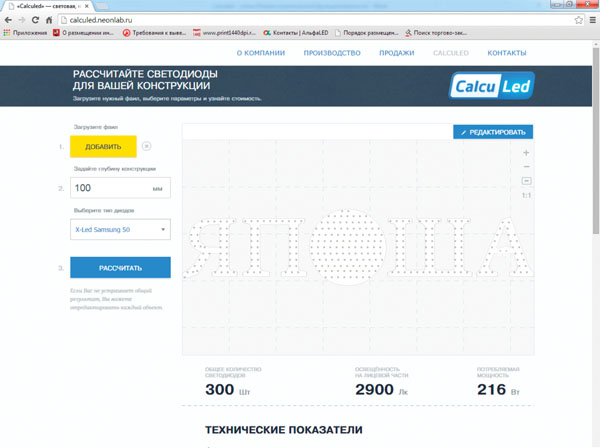This screenshot has width=600, height=448.
Task: Open Chrome menu hamburger icon
Action: tap(593, 20)
